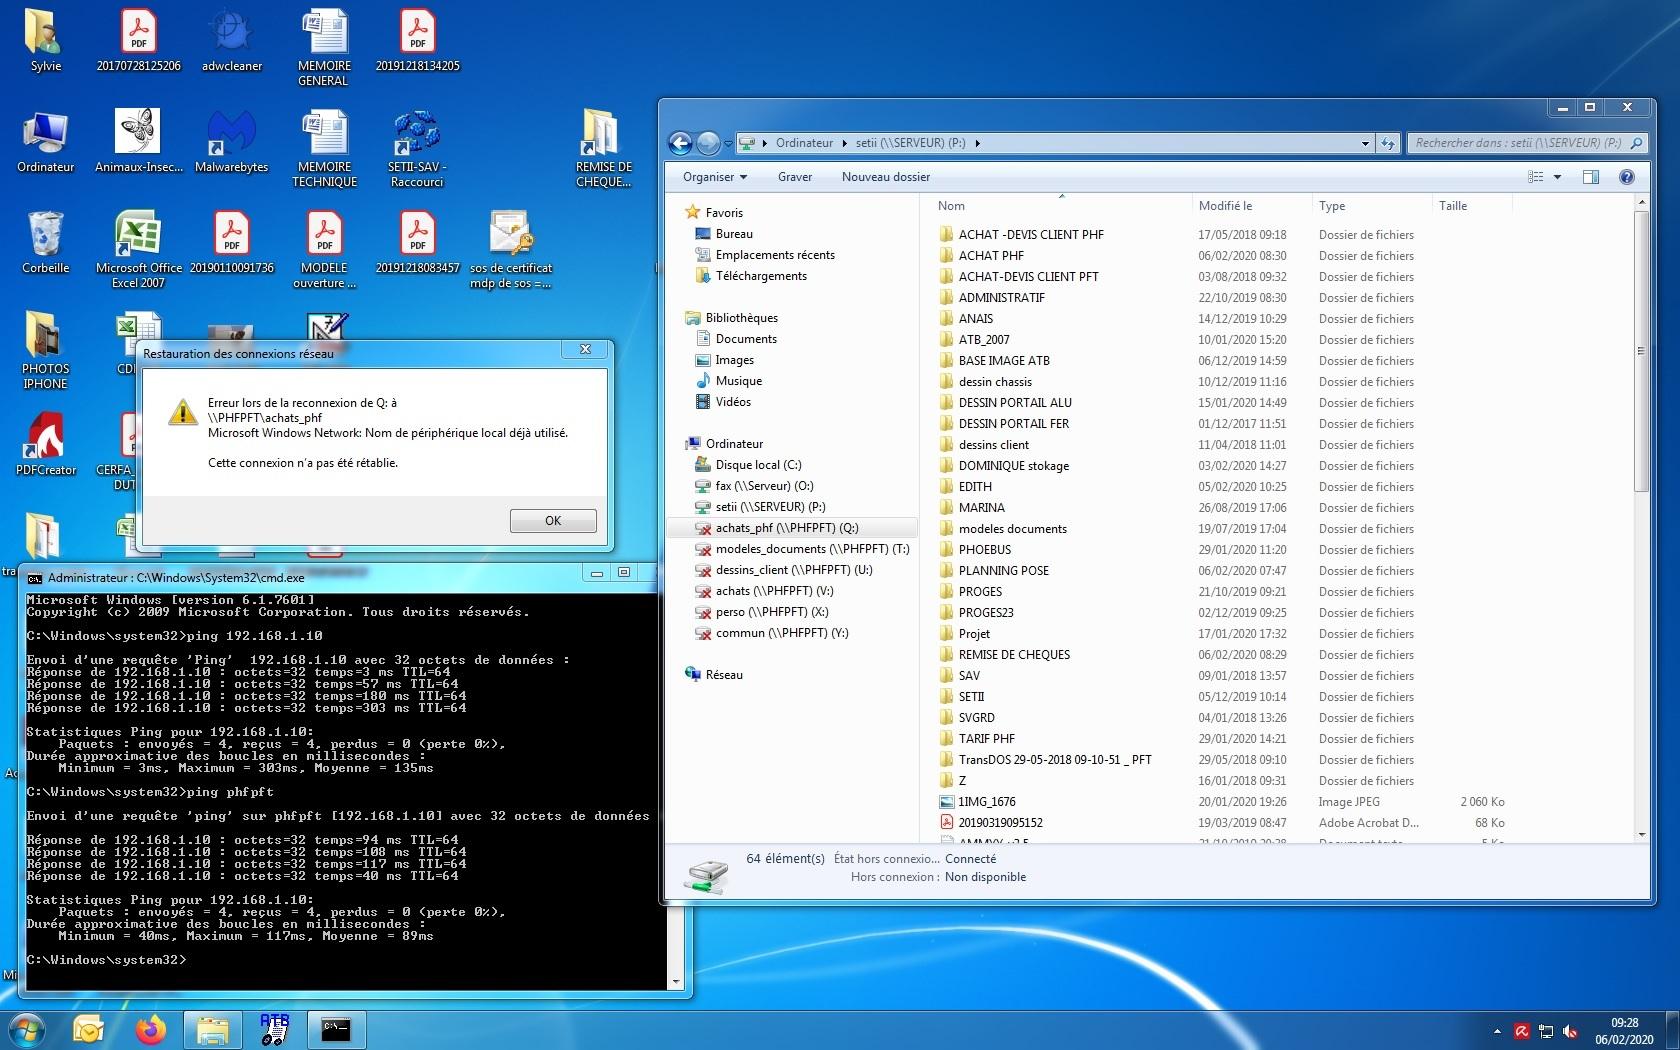Open view options dropdown arrow
Screen dimensions: 1680x1050
tap(1557, 177)
